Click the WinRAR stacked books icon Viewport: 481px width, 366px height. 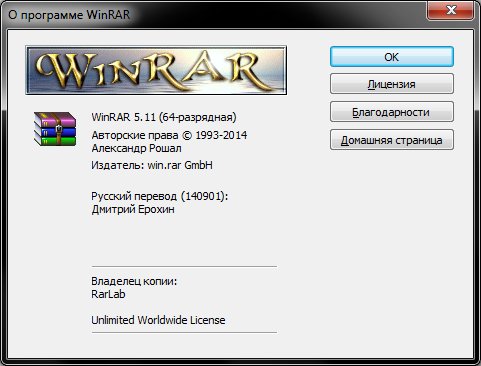(x=55, y=129)
